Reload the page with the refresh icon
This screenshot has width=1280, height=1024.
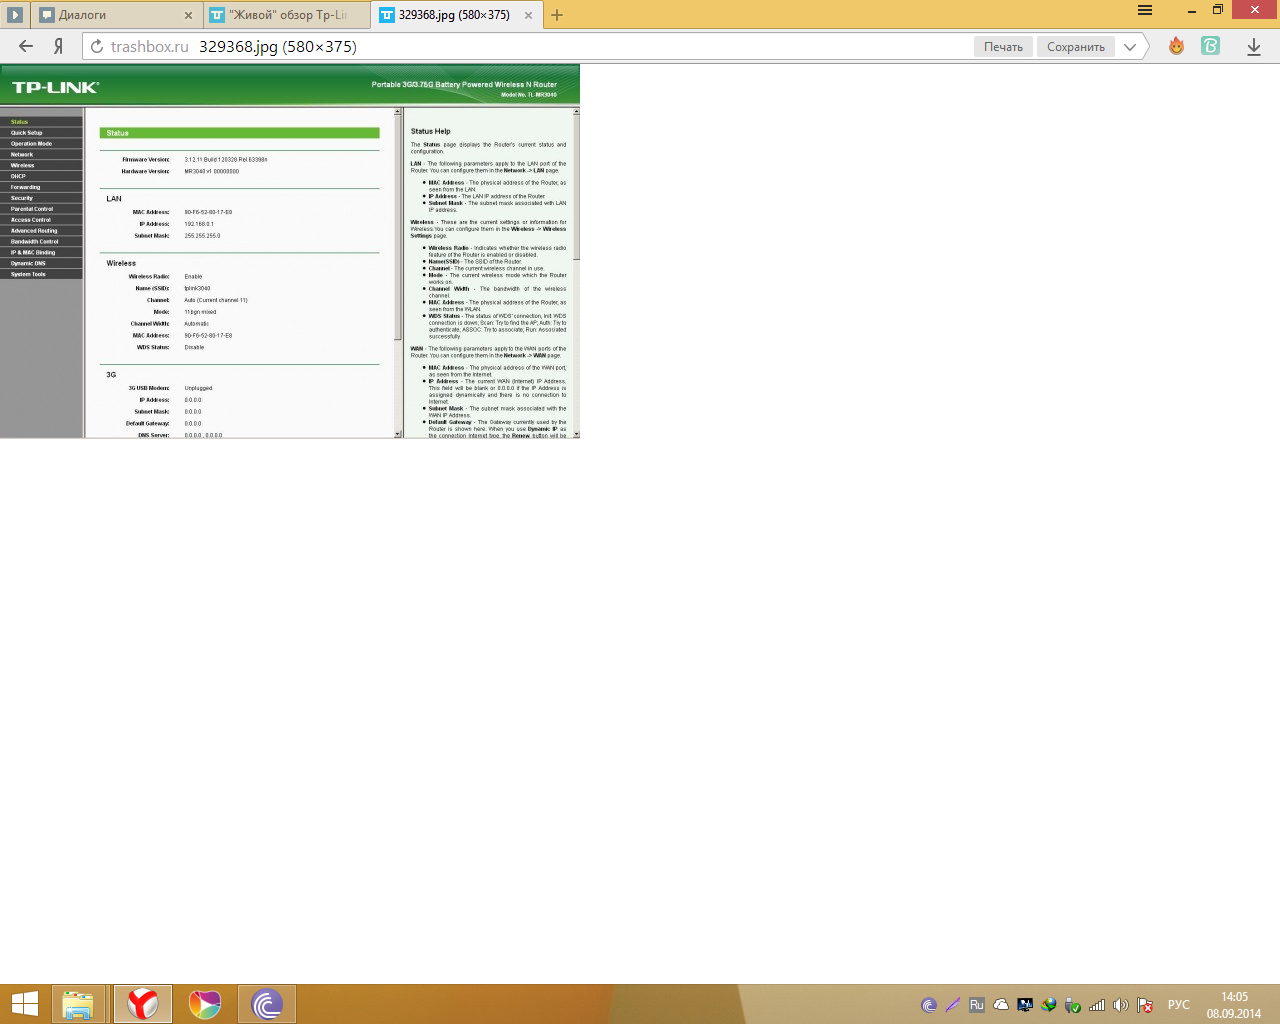97,46
